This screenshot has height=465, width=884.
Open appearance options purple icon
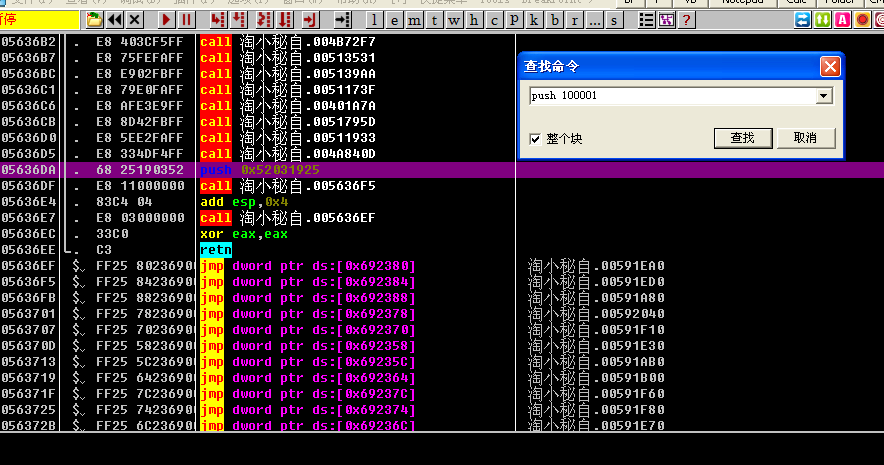coord(666,20)
